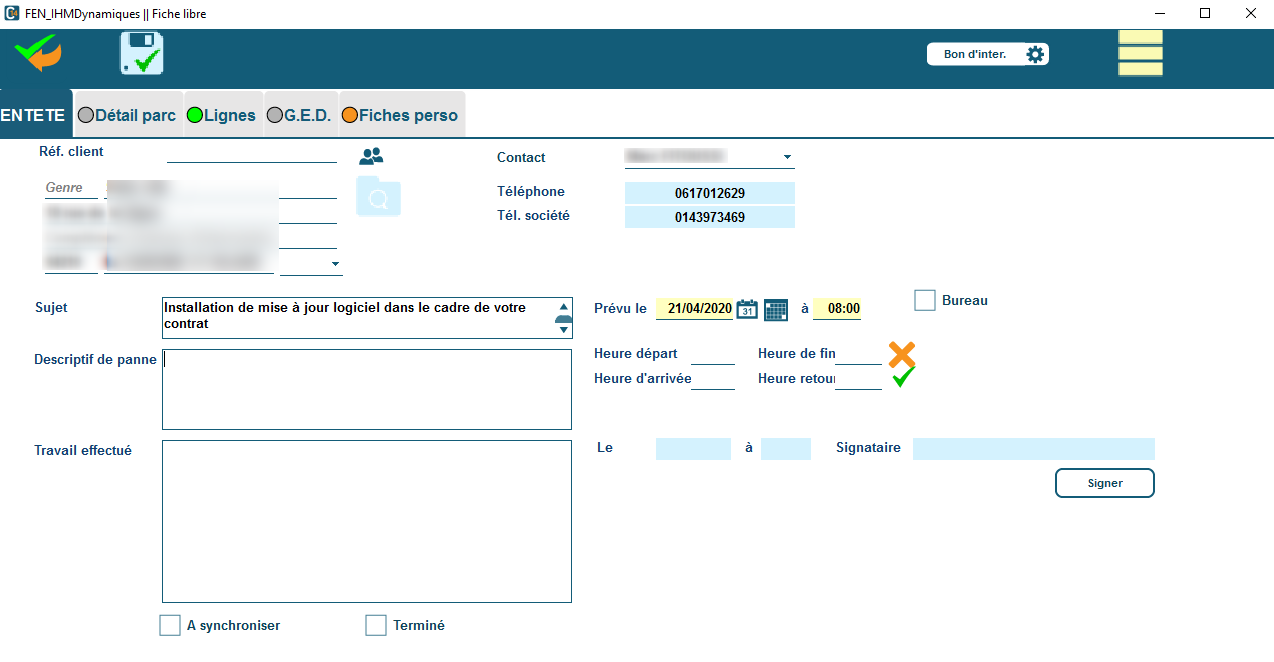This screenshot has width=1274, height=662.
Task: Switch to the Lignes tab
Action: pyautogui.click(x=221, y=115)
